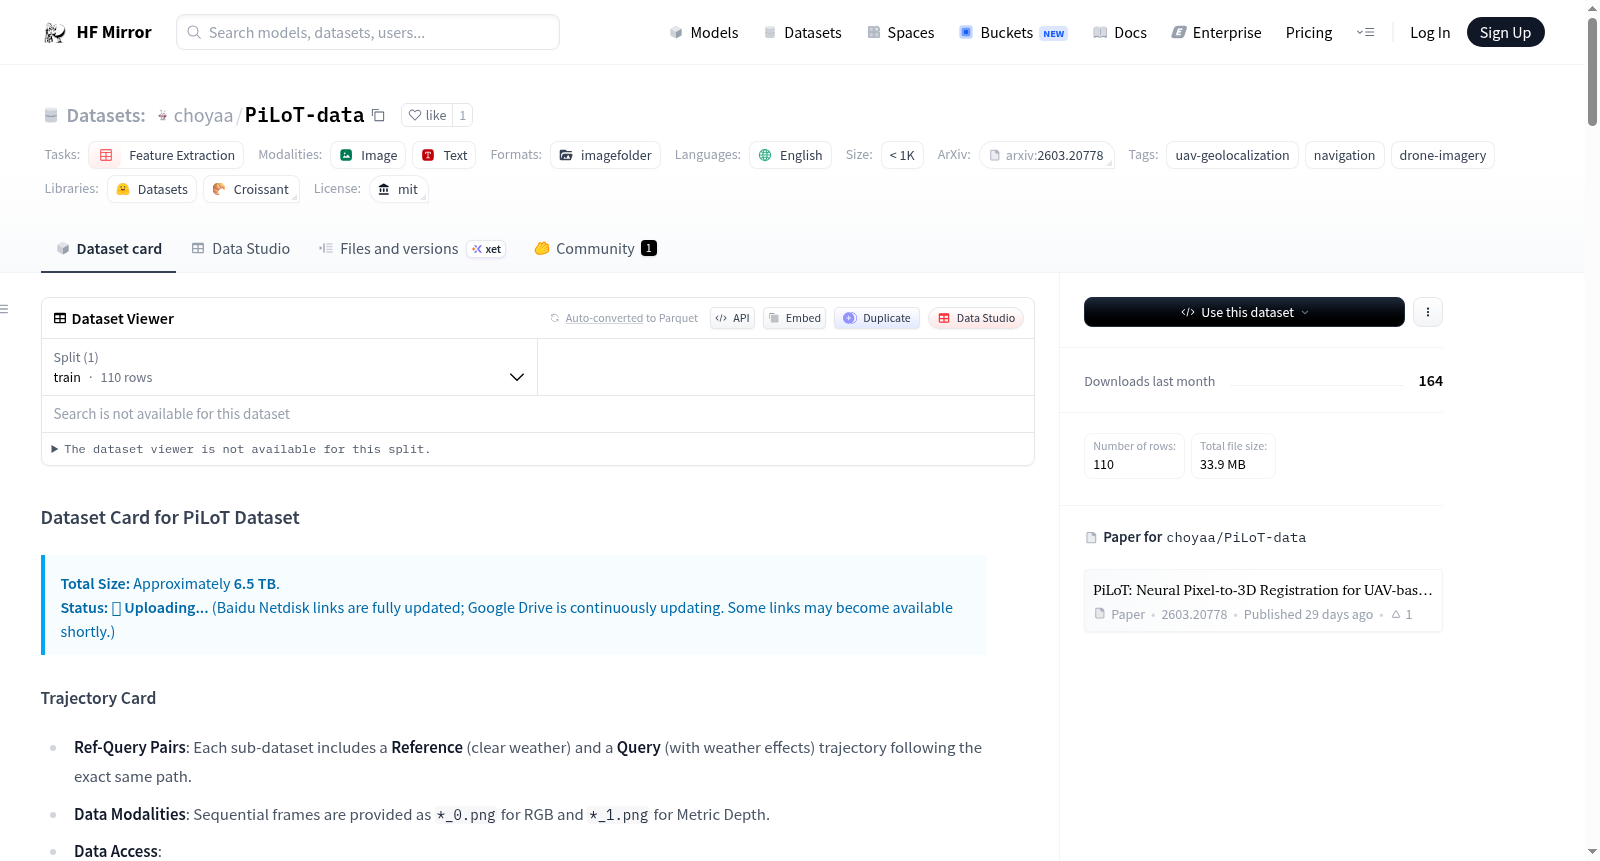Go to the Pricing page
This screenshot has height=861, width=1600.
coord(1309,33)
